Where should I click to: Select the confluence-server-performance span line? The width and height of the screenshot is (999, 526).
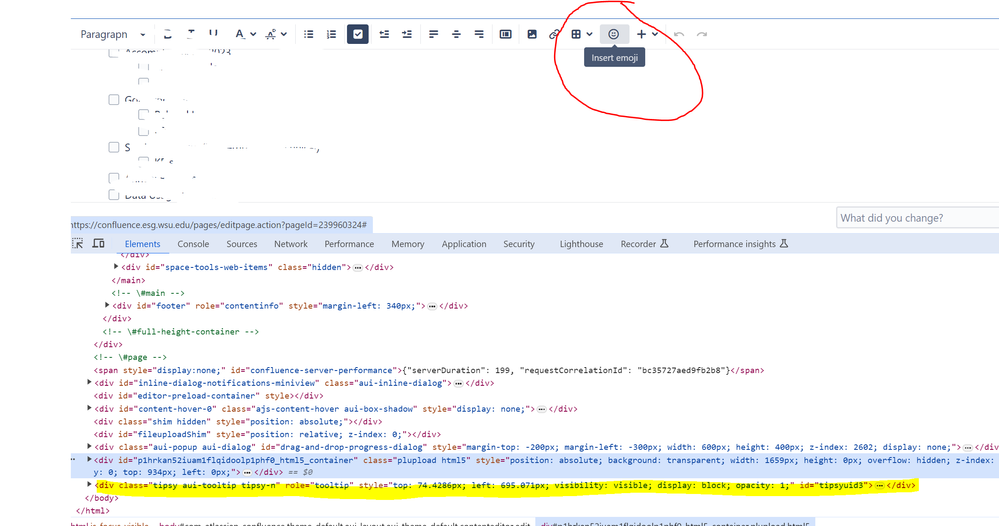(429, 370)
